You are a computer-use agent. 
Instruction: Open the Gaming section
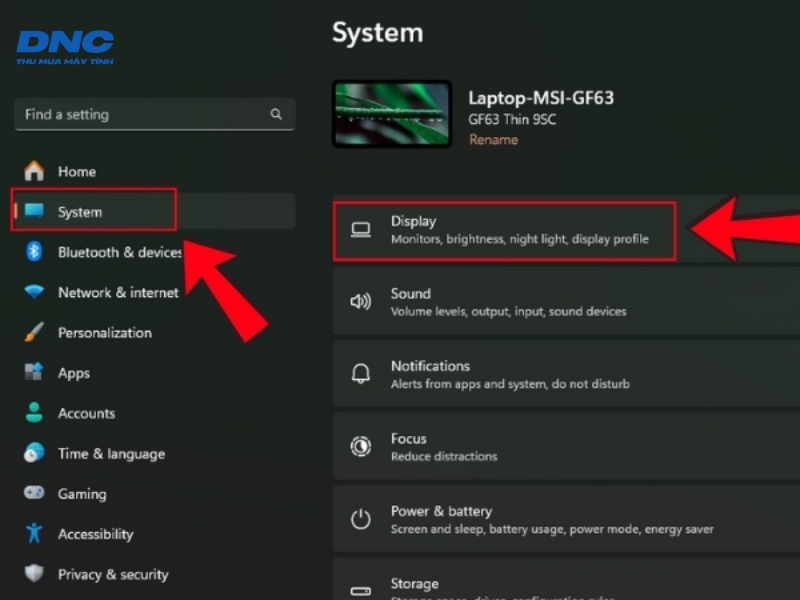pyautogui.click(x=155, y=494)
